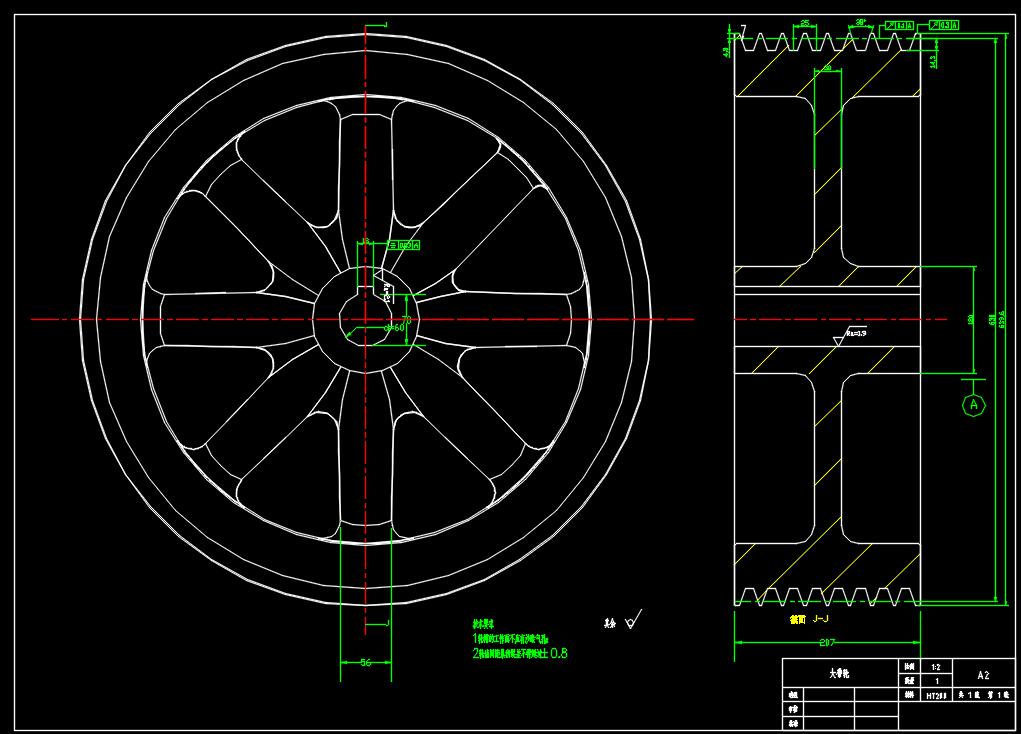The height and width of the screenshot is (734, 1021).
Task: Click the datum A hexagon symbol
Action: [974, 404]
